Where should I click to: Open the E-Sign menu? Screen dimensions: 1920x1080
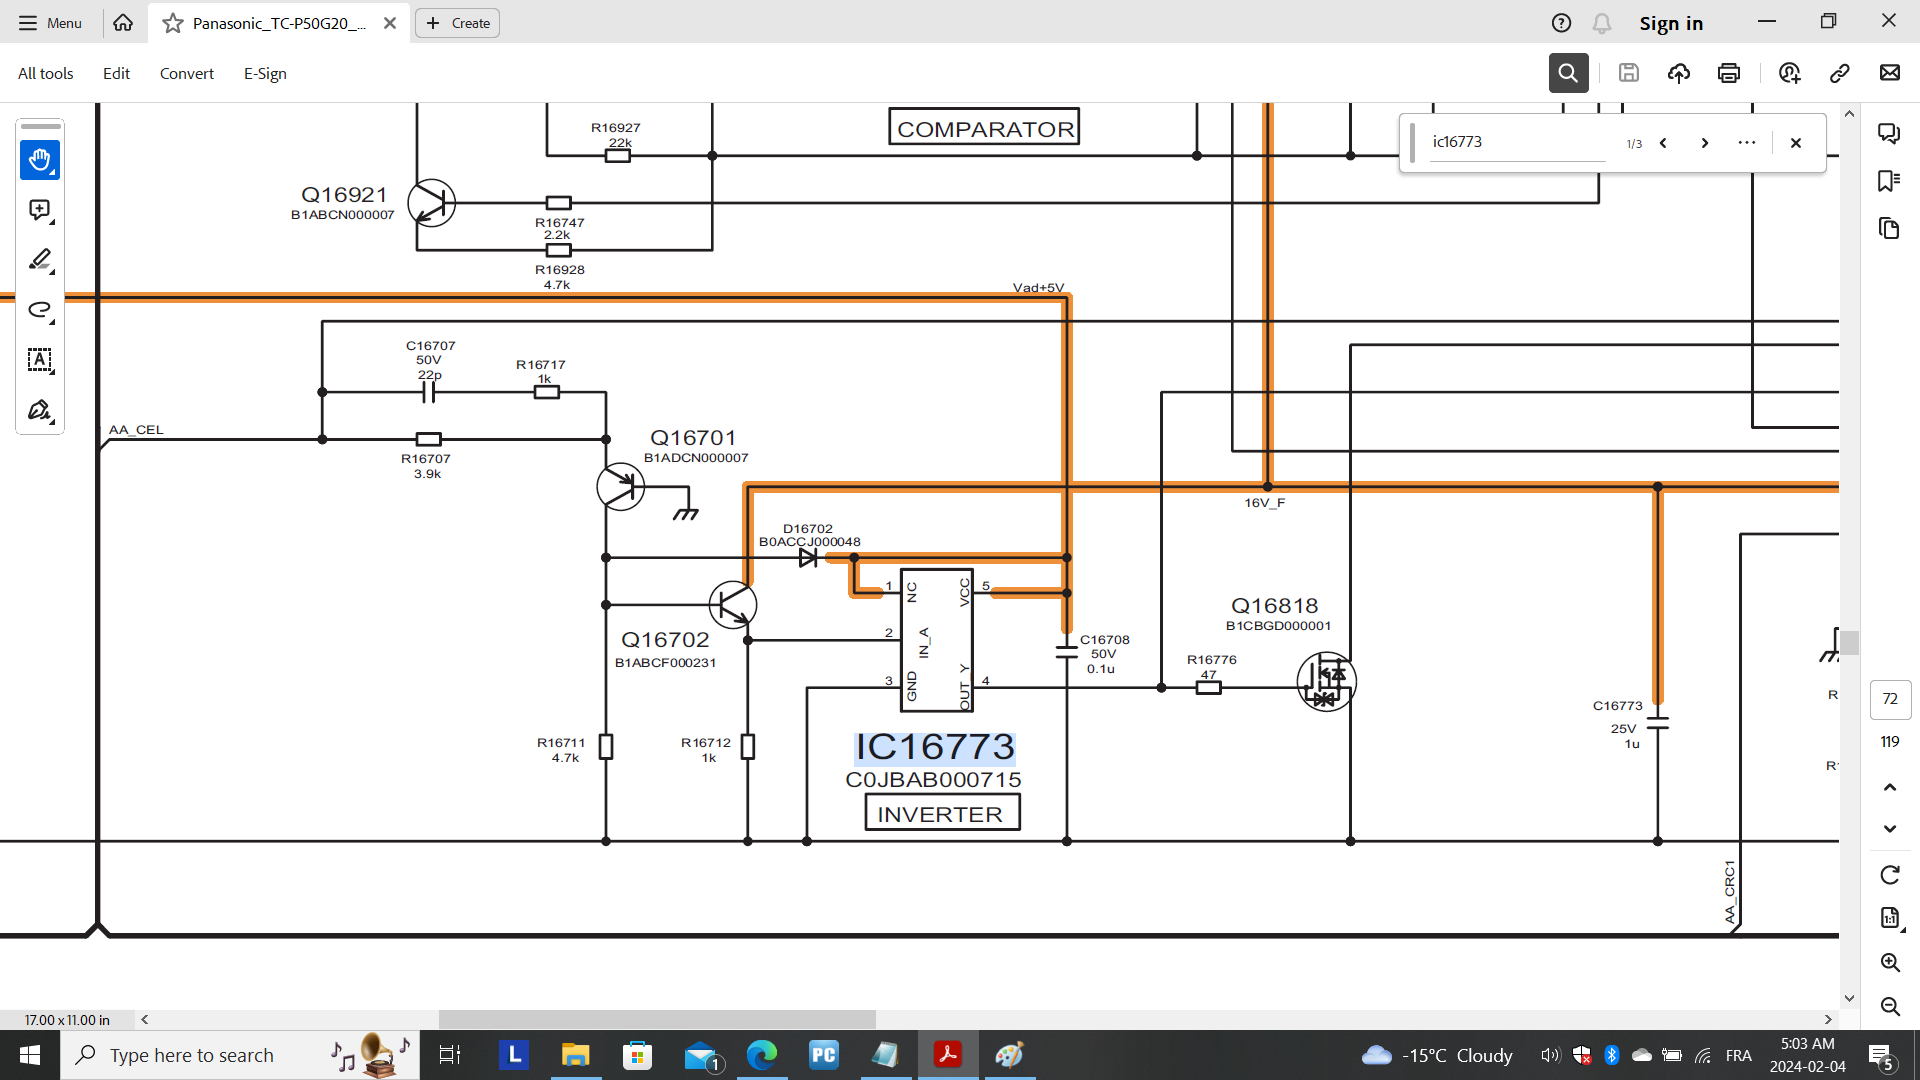point(265,73)
